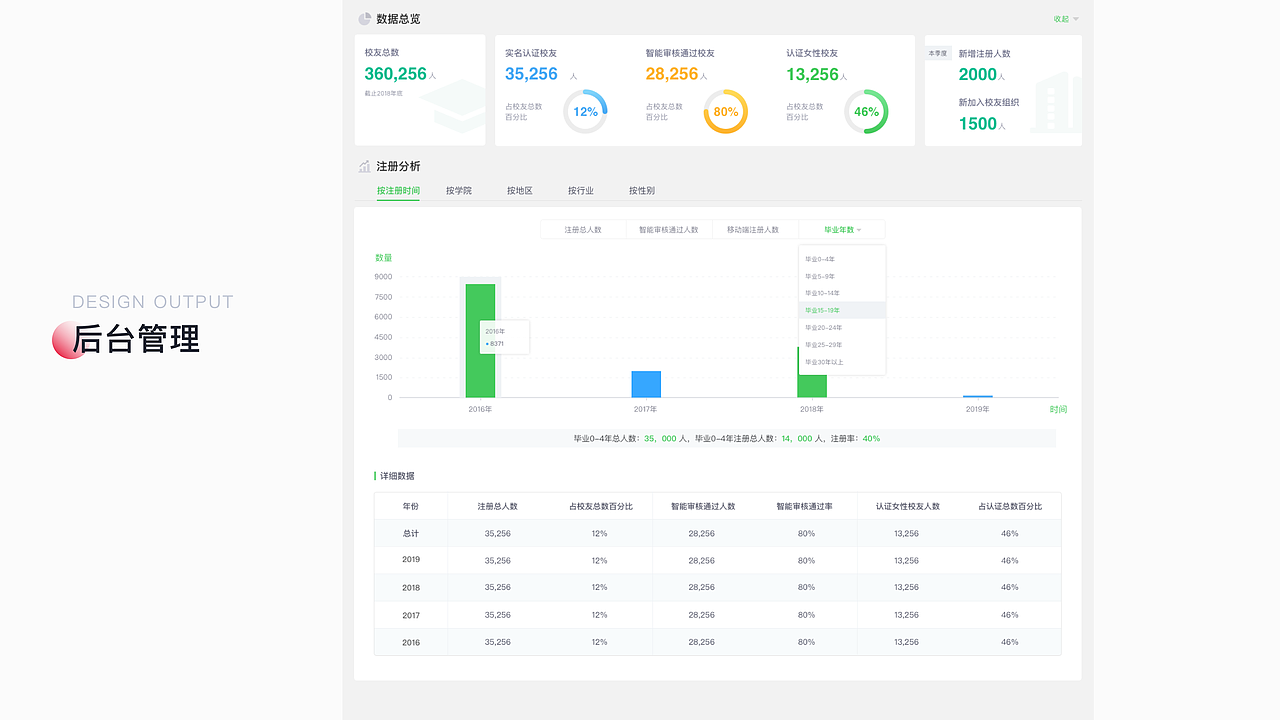
Task: Switch to the 按性别 tab
Action: pyautogui.click(x=642, y=190)
